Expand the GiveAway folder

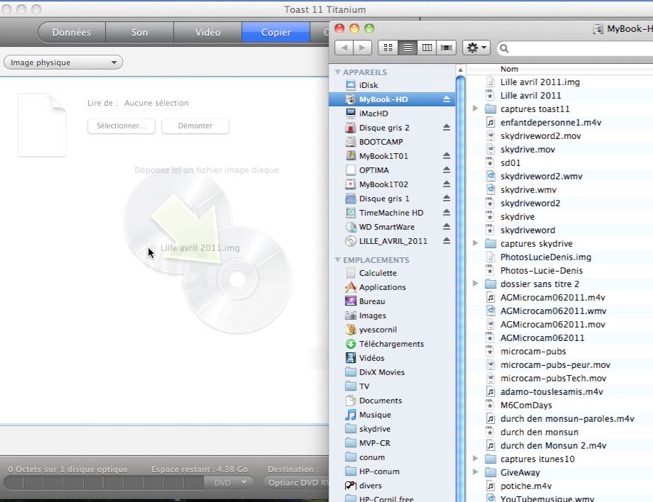475,472
